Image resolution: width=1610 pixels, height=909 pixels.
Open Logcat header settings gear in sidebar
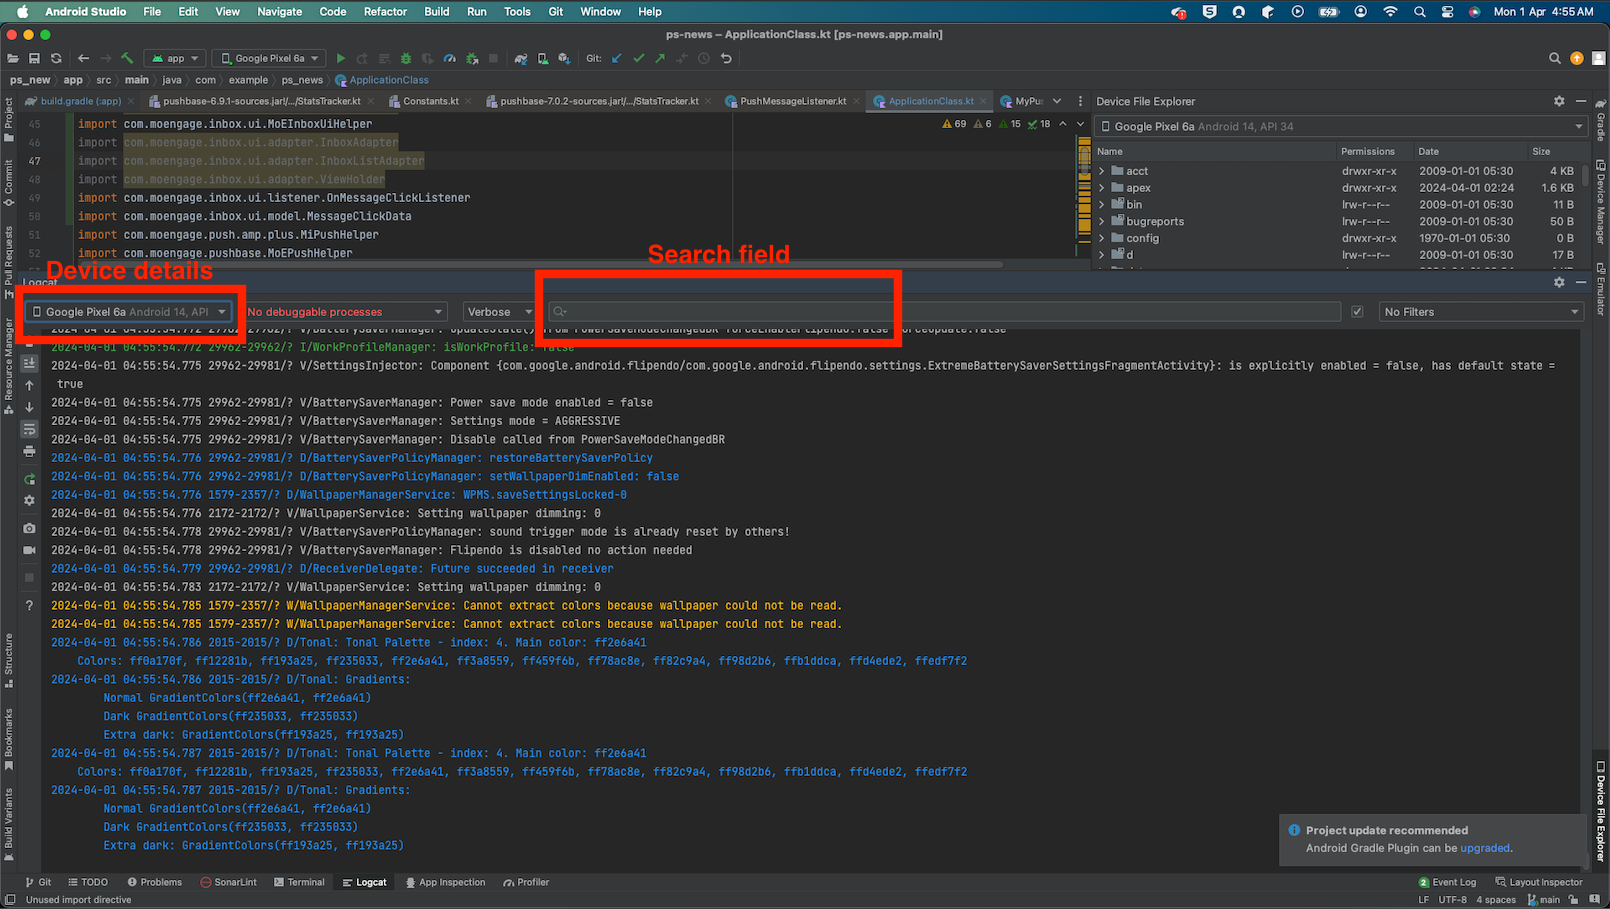tap(29, 501)
